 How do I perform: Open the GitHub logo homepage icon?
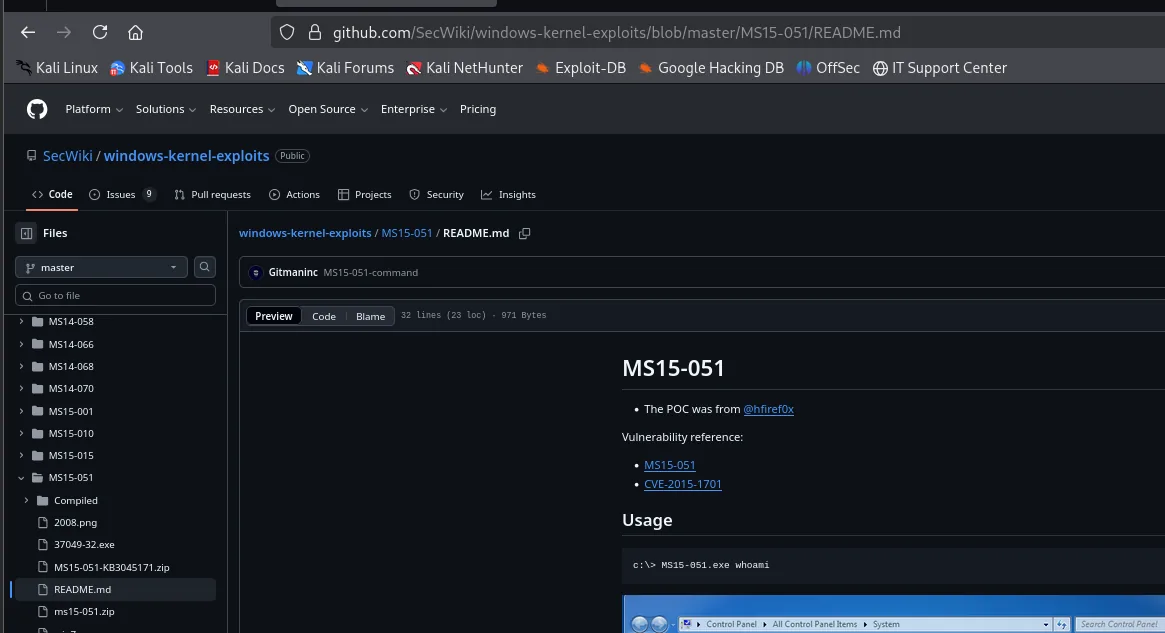click(x=37, y=109)
